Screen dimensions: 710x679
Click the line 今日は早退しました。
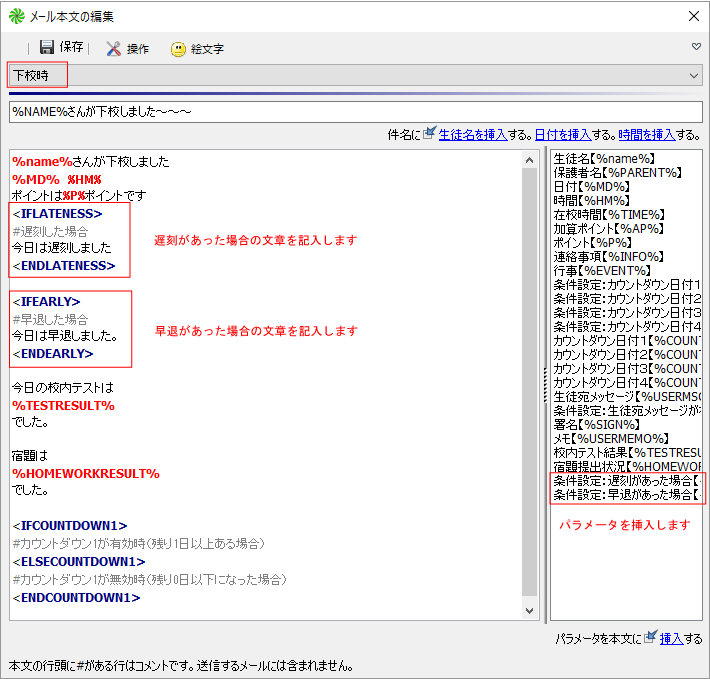[x=65, y=335]
